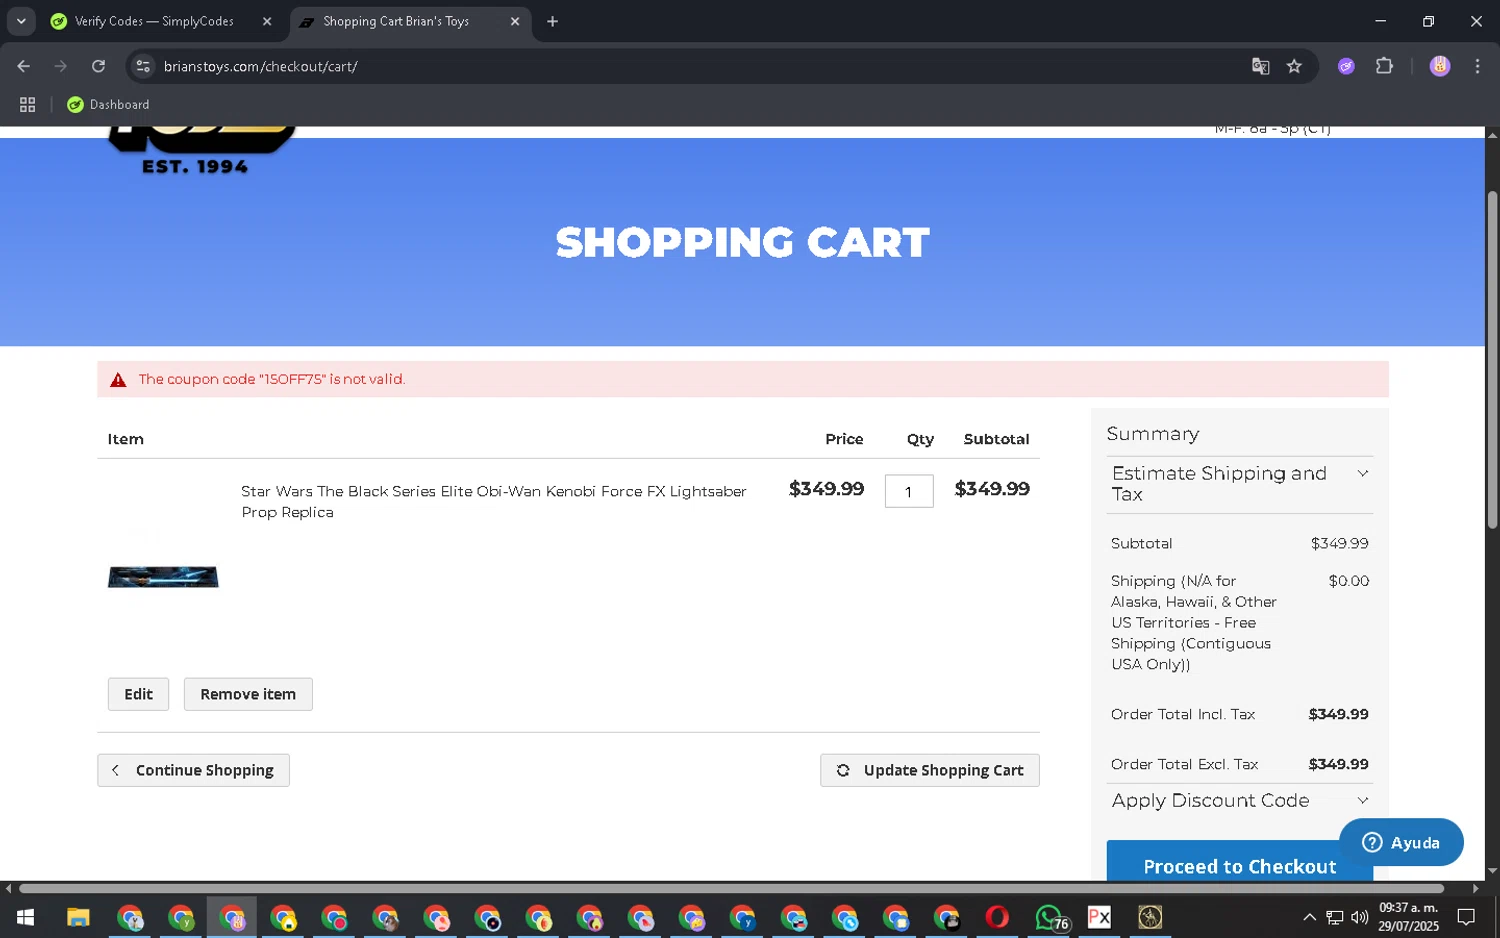The height and width of the screenshot is (938, 1500).
Task: Click the item price $349.99 in Price column
Action: pos(826,489)
